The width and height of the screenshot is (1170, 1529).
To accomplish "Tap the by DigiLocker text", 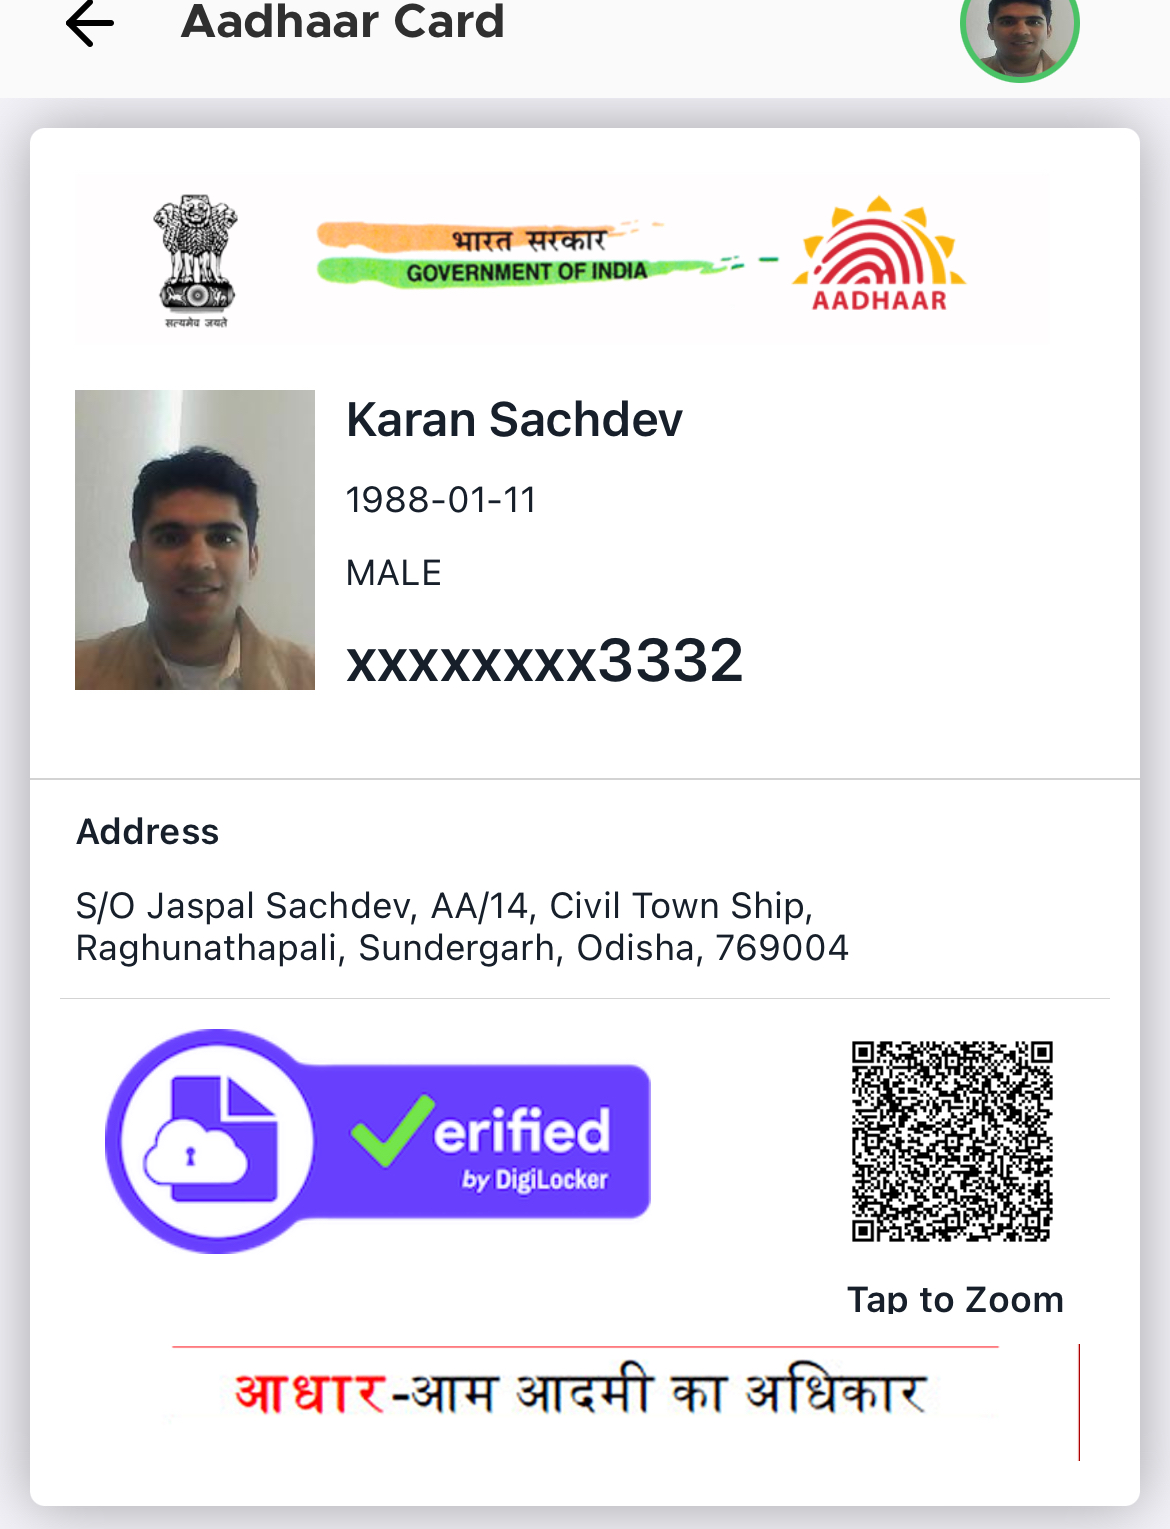I will click(x=535, y=1180).
